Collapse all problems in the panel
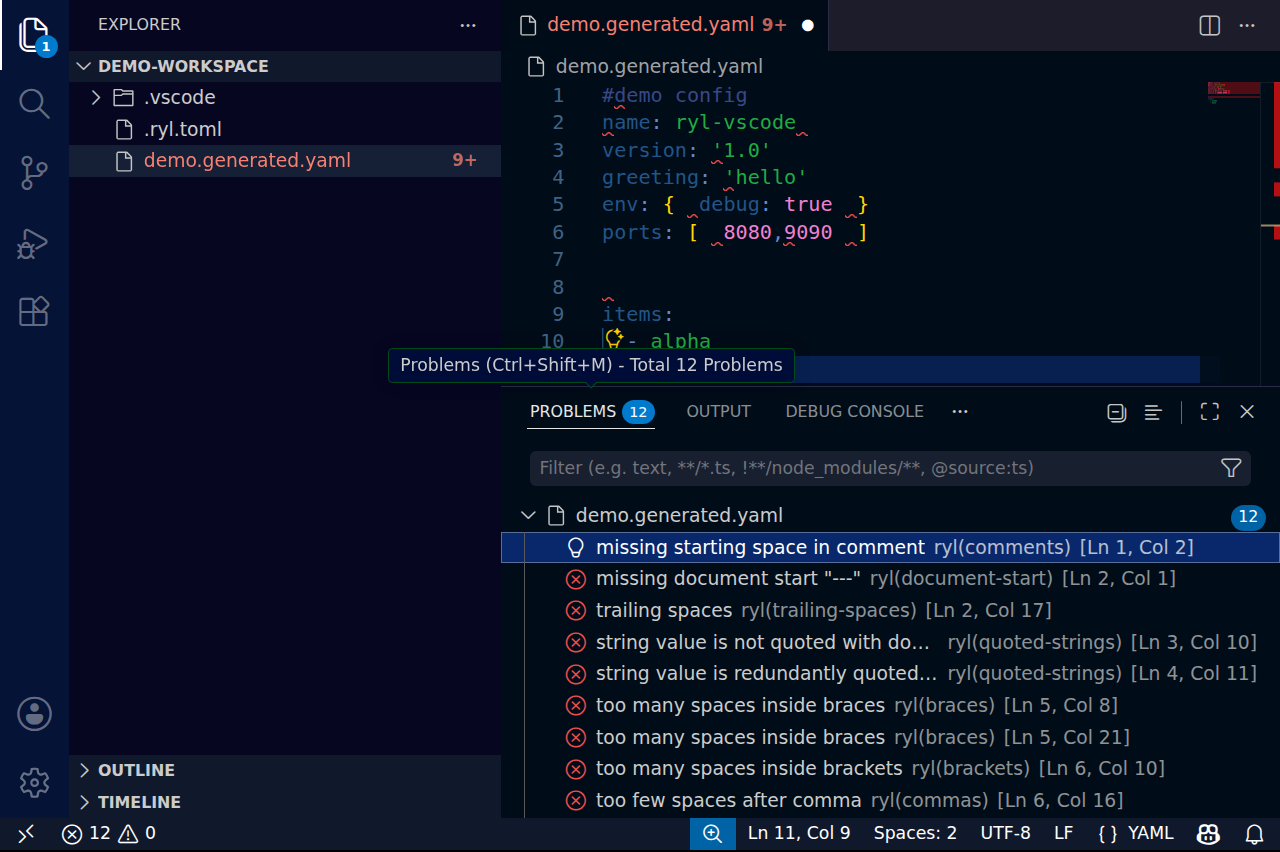1280x852 pixels. [x=1117, y=412]
